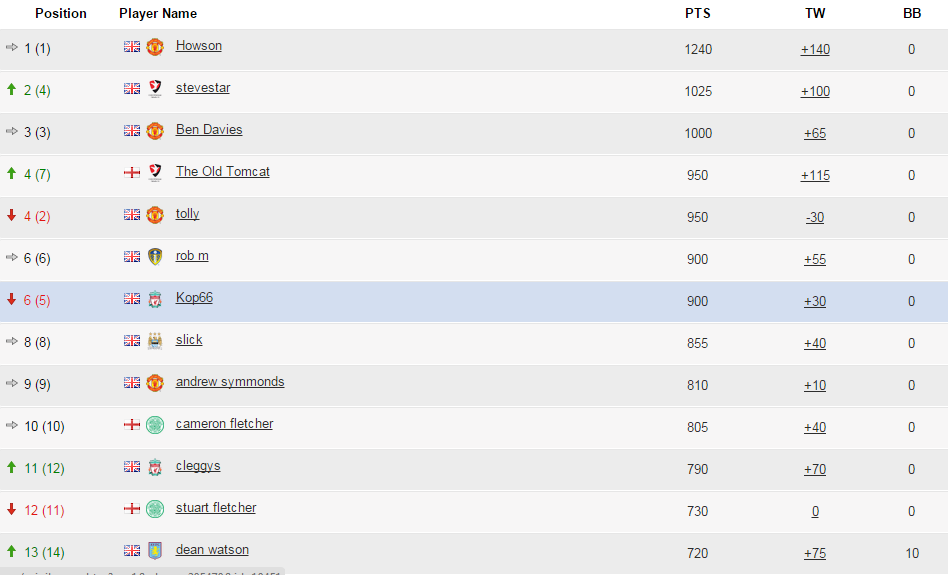Click red down arrow beside tolly's position
The image size is (948, 575).
click(x=11, y=215)
